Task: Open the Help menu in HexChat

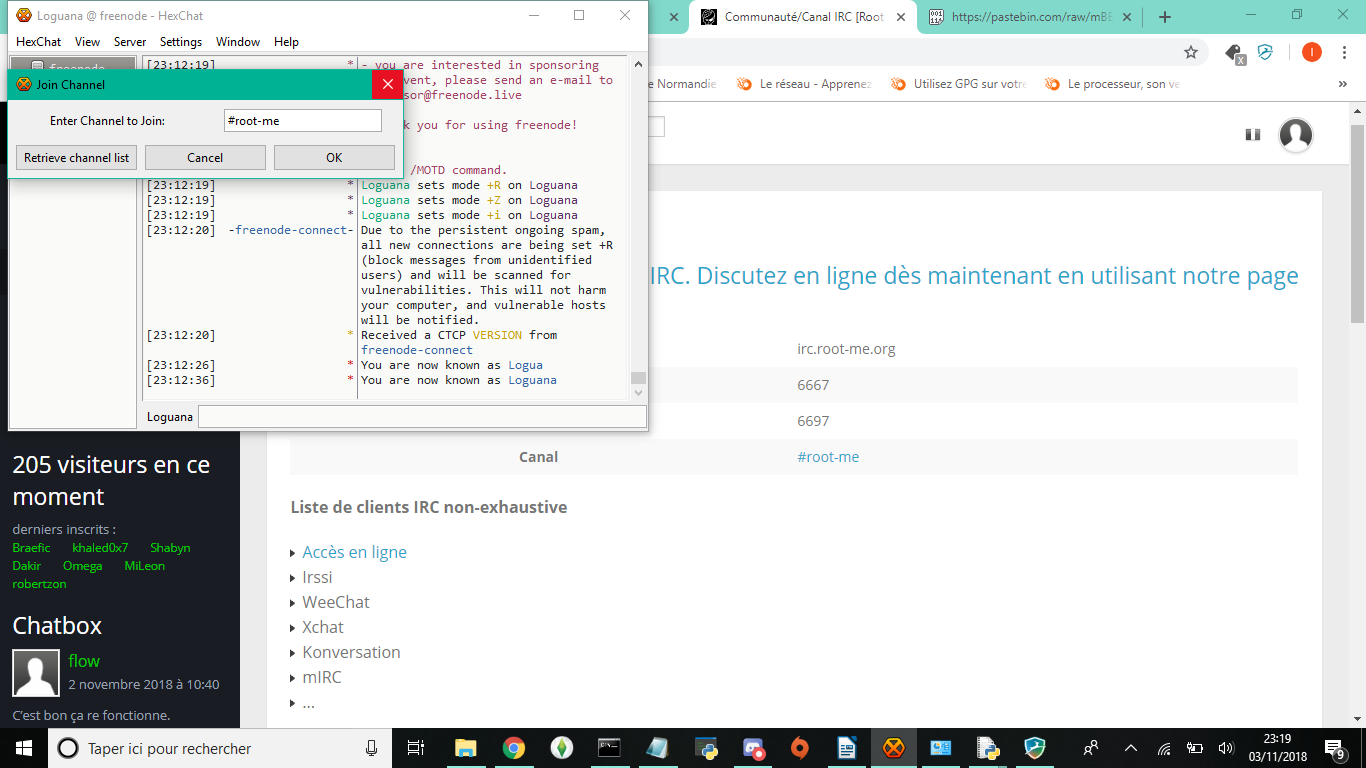Action: 286,42
